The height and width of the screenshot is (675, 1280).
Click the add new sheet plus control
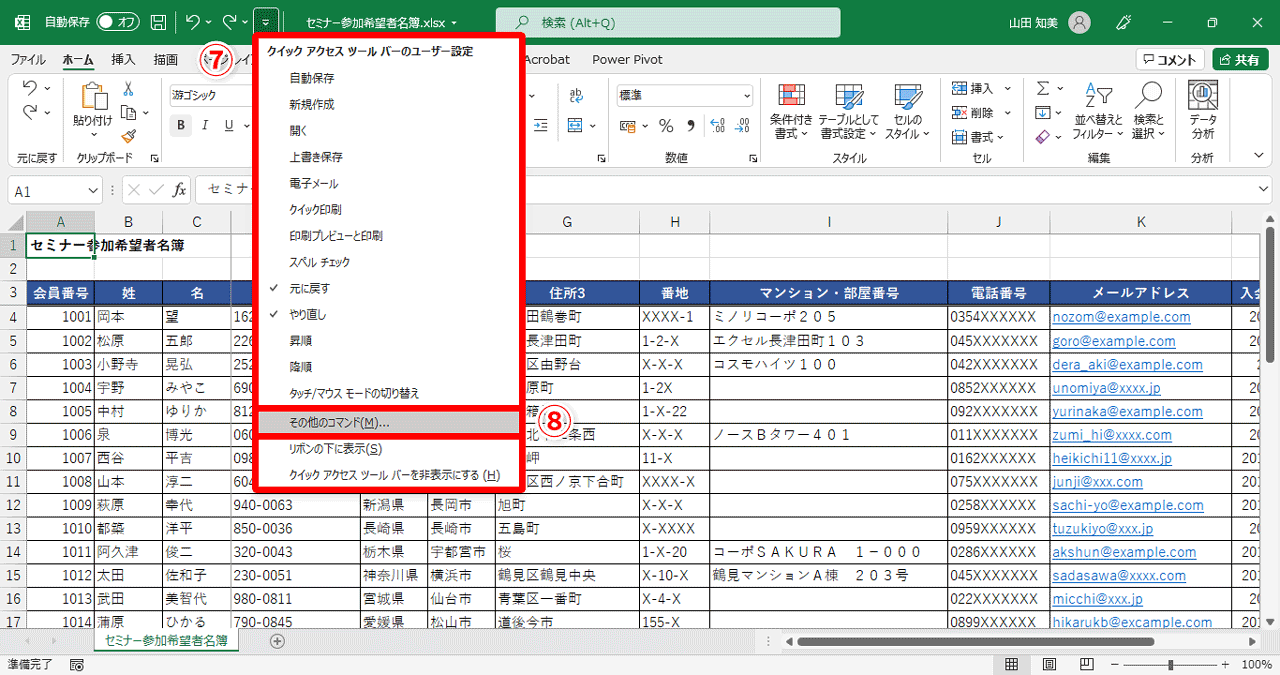(278, 641)
